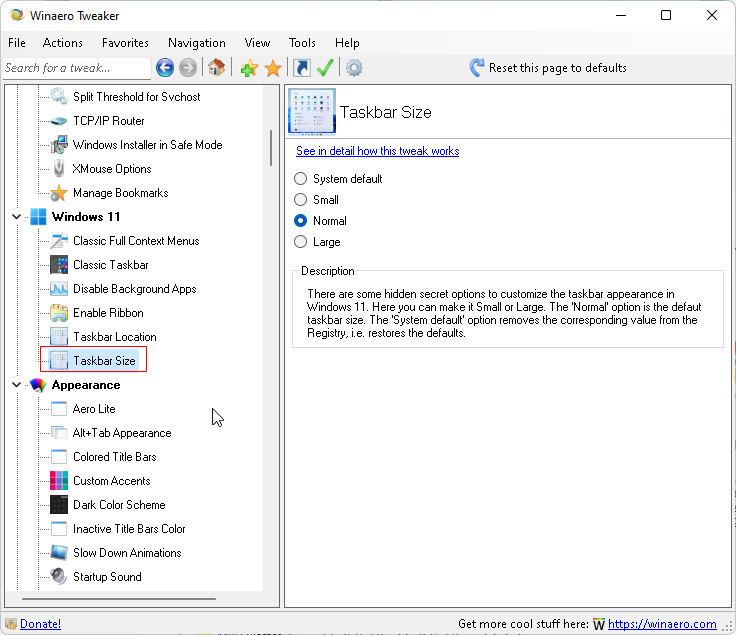Click the Taskbar Location icon
Image resolution: width=736 pixels, height=635 pixels.
tap(59, 337)
